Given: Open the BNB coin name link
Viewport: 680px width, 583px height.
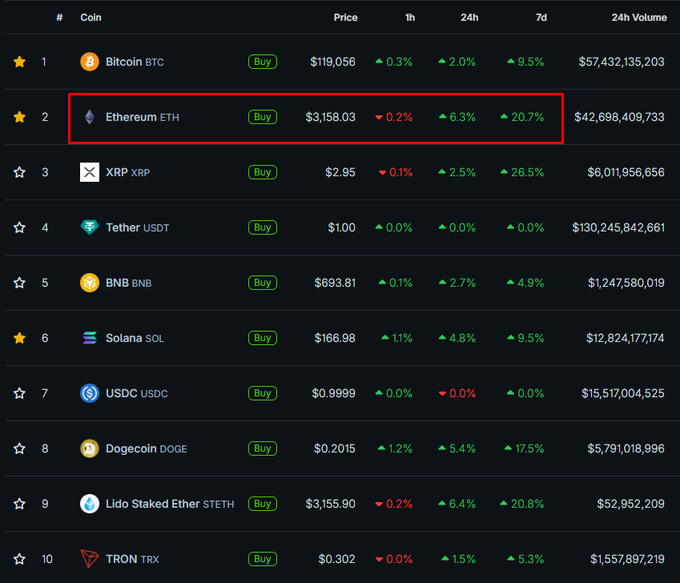Looking at the screenshot, I should click(128, 283).
